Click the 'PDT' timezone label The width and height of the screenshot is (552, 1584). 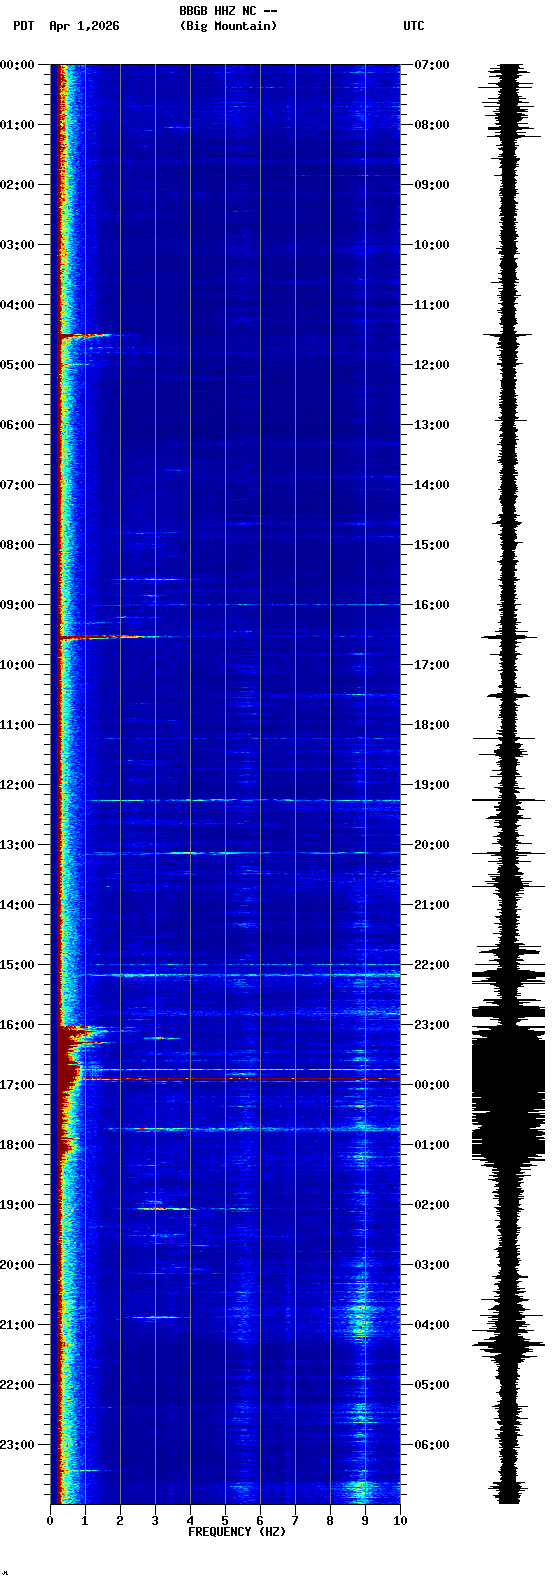coord(23,26)
